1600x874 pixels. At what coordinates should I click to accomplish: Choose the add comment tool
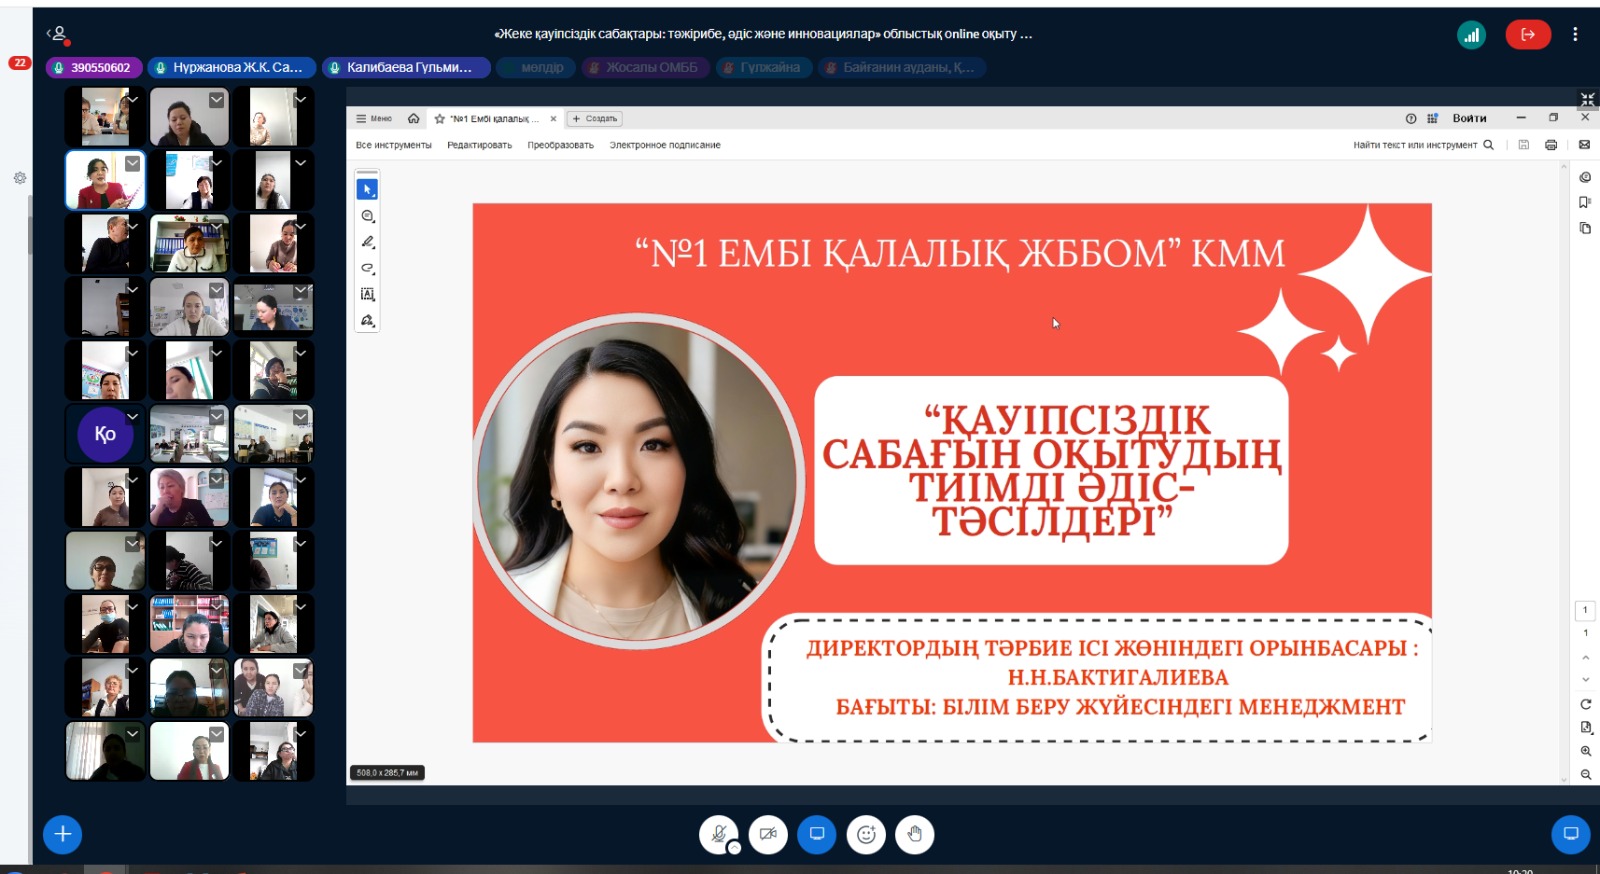pos(367,216)
